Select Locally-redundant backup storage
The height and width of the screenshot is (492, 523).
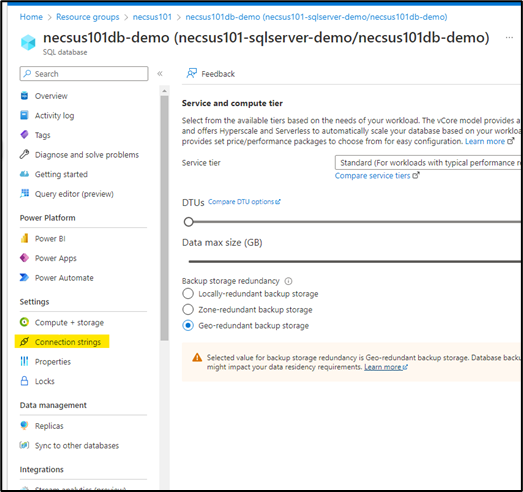tap(188, 294)
